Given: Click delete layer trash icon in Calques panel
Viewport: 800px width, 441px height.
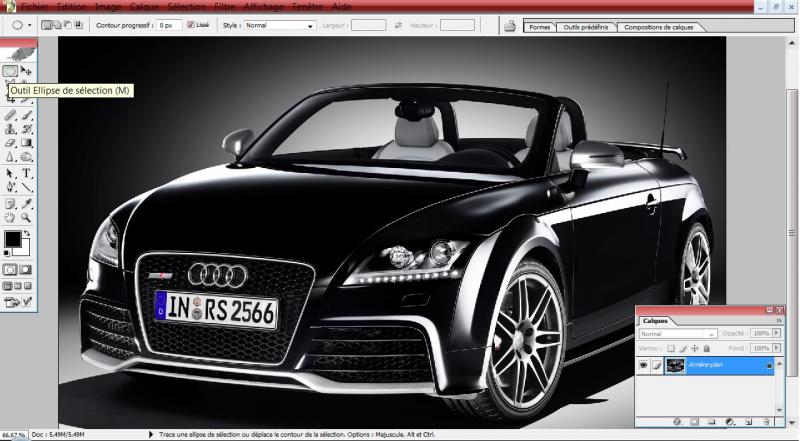Looking at the screenshot, I should [x=766, y=422].
